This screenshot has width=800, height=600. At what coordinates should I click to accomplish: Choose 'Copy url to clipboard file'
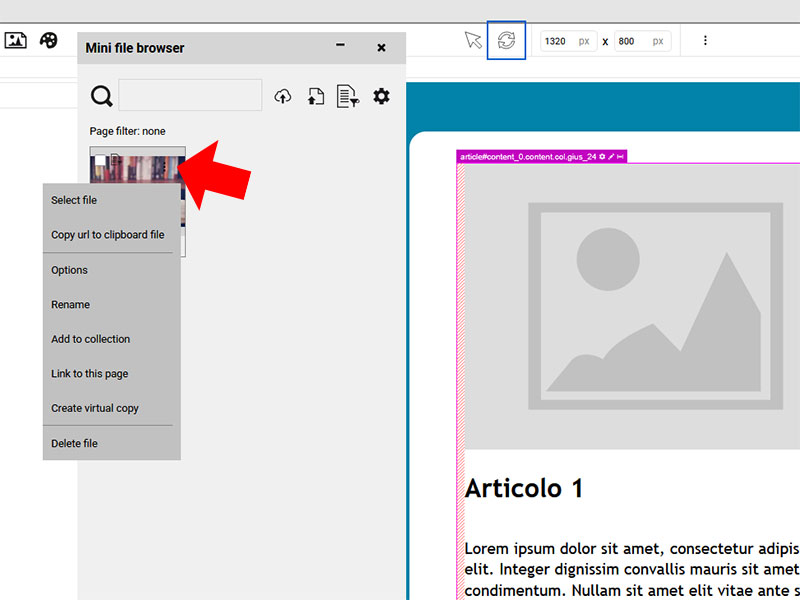click(x=108, y=235)
